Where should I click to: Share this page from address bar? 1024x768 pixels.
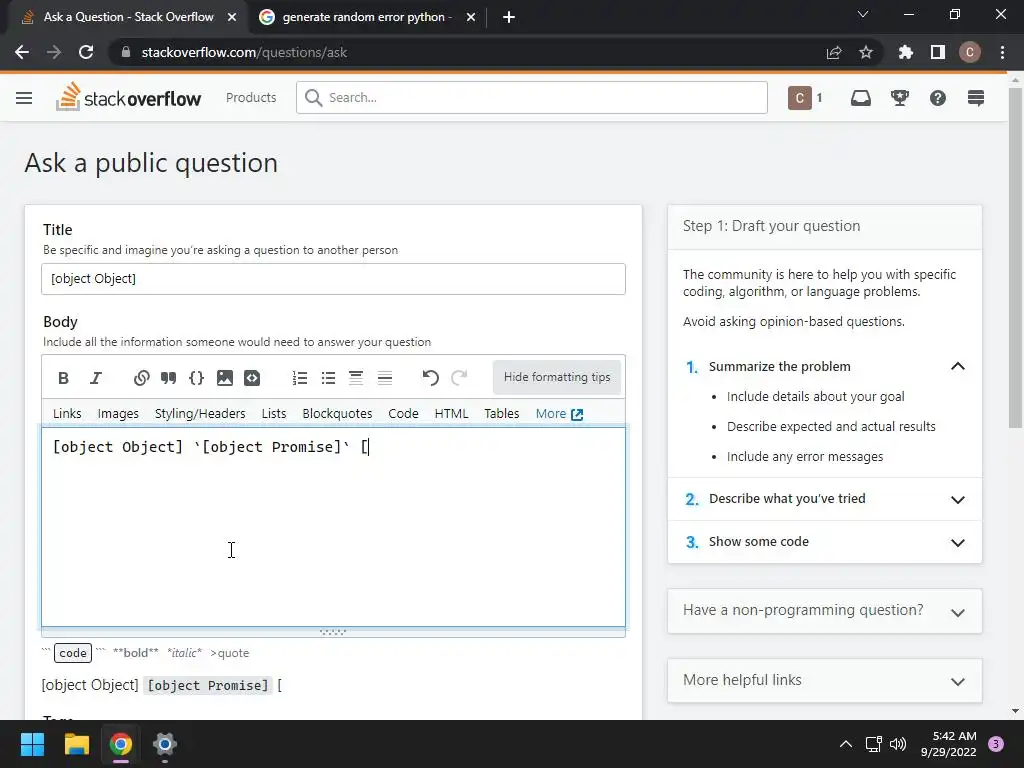coord(834,52)
